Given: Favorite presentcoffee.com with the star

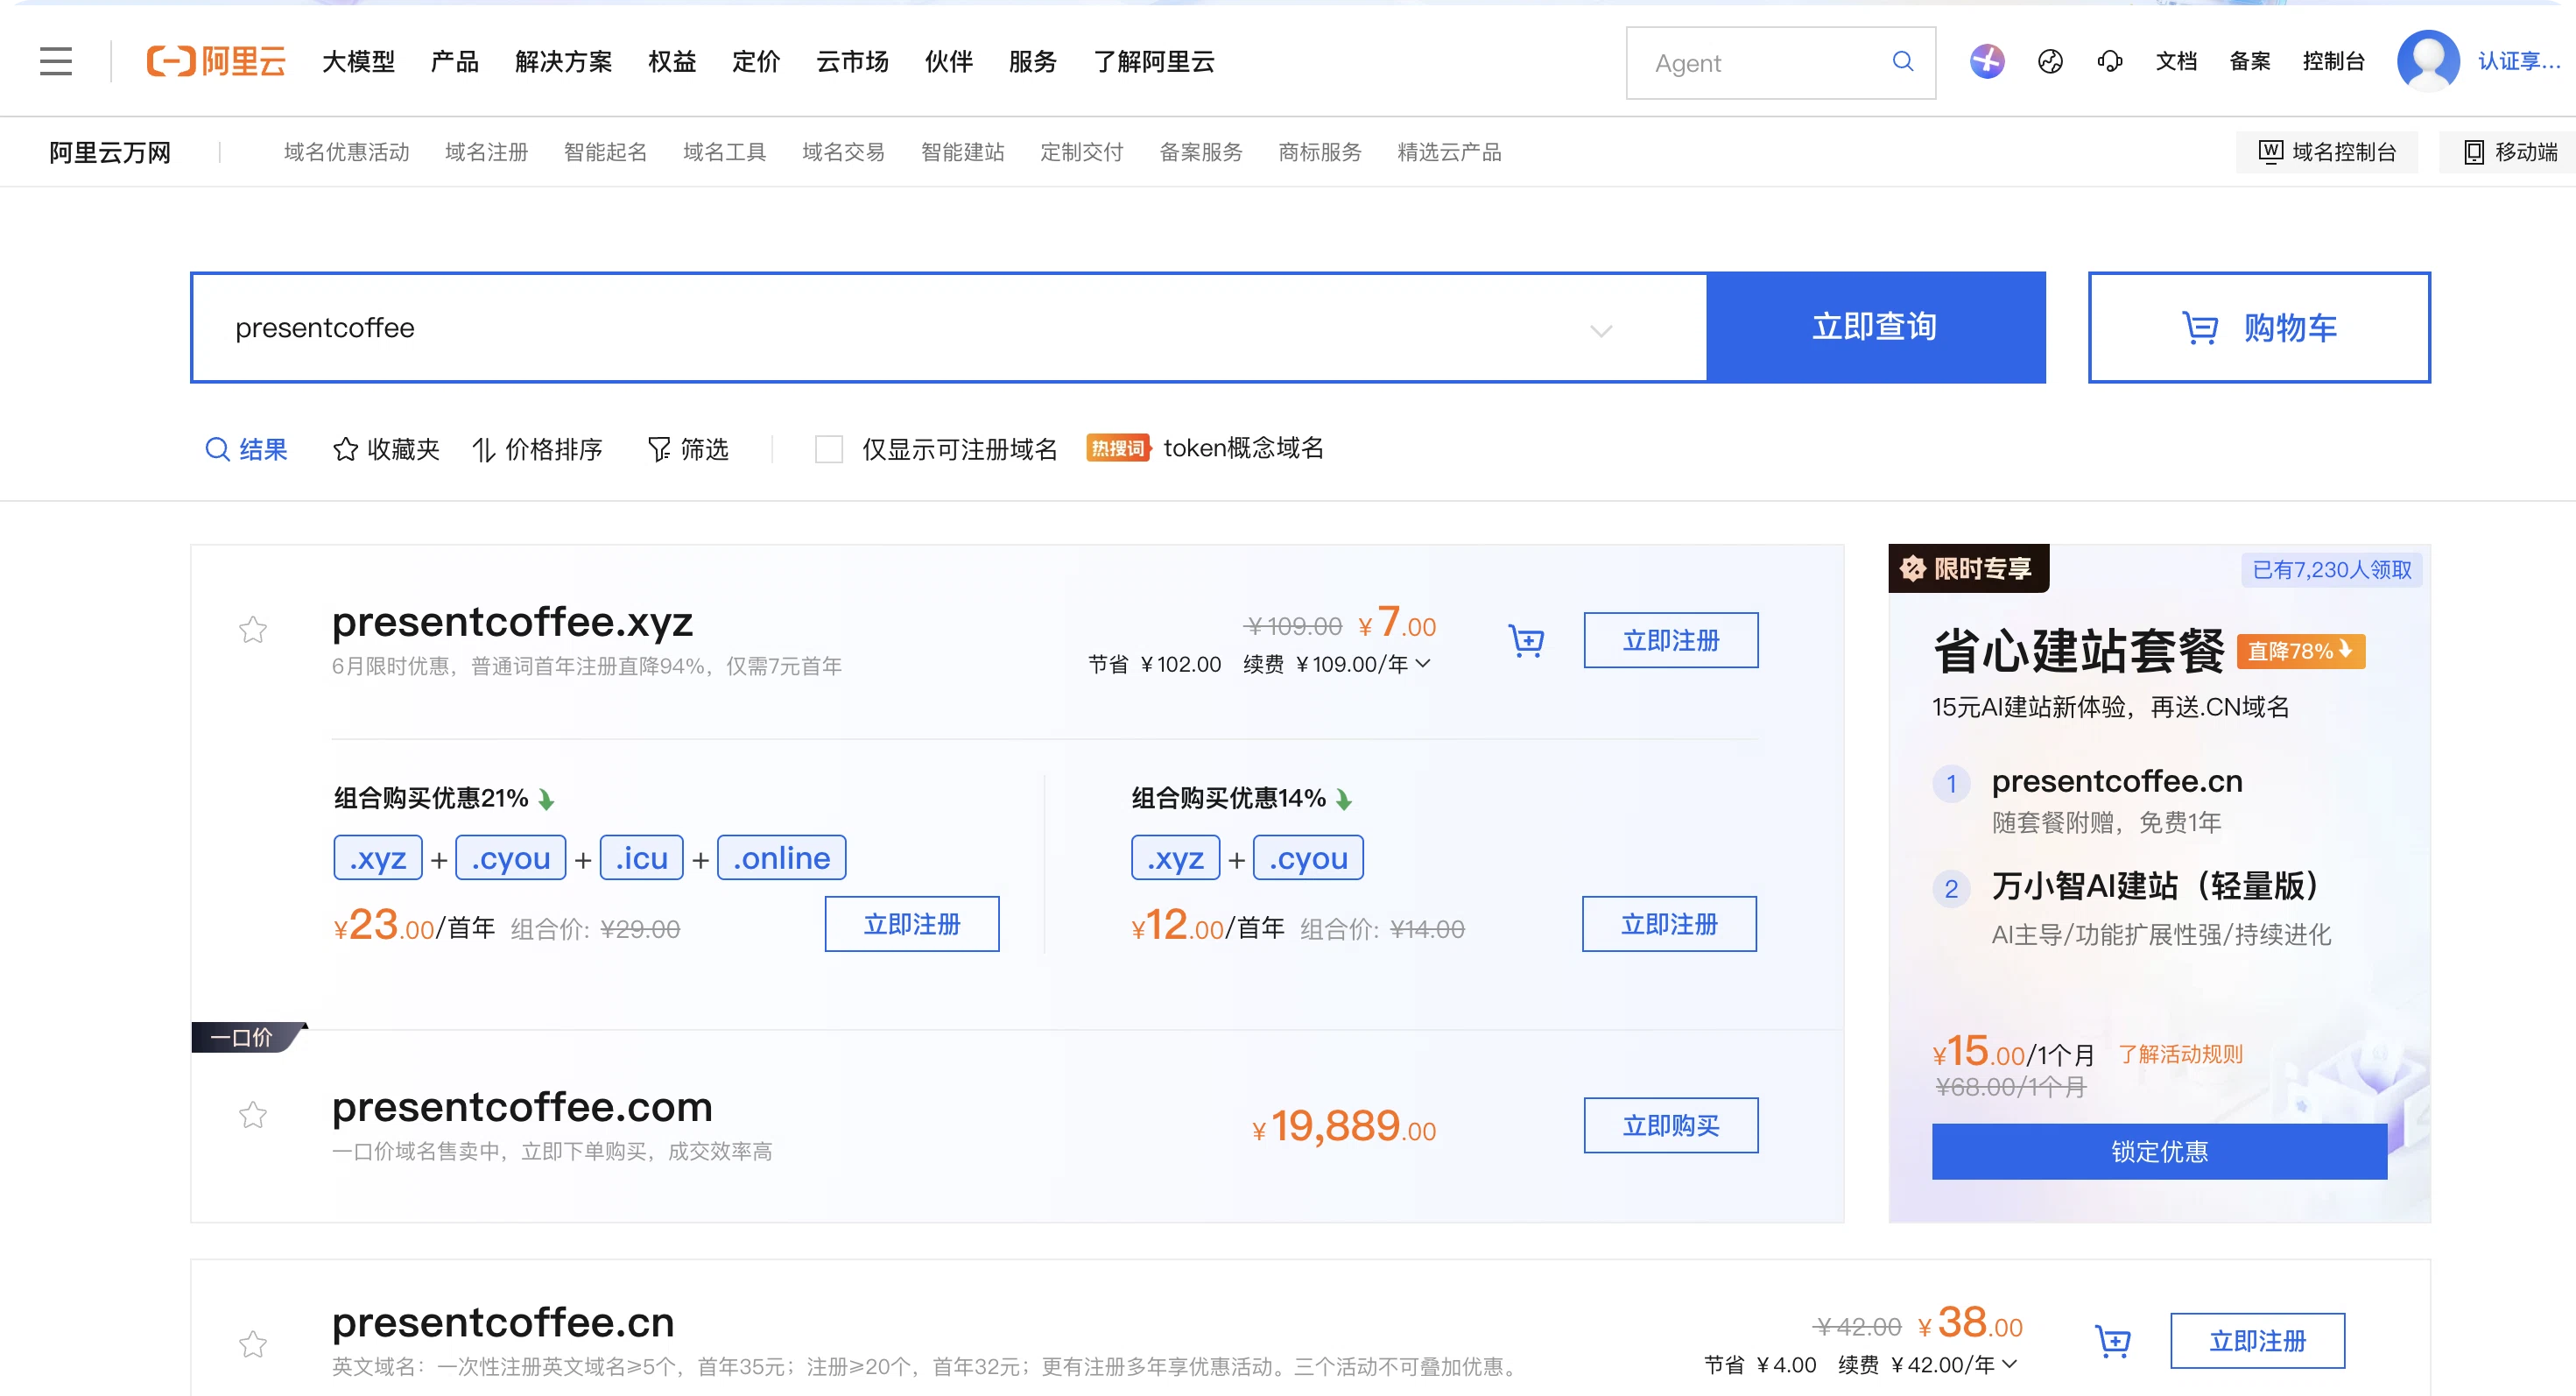Looking at the screenshot, I should click(x=253, y=1114).
